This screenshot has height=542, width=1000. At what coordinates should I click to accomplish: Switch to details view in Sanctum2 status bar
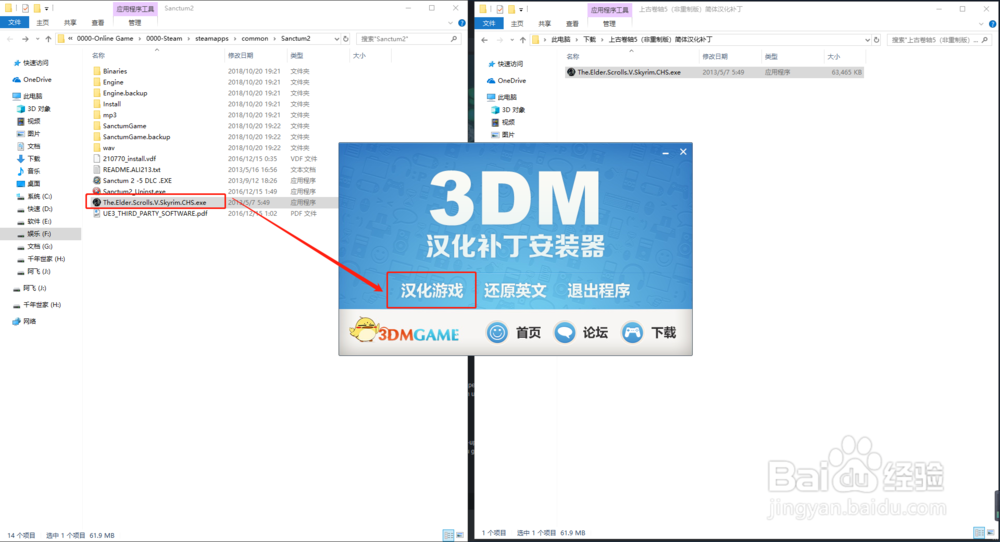448,535
